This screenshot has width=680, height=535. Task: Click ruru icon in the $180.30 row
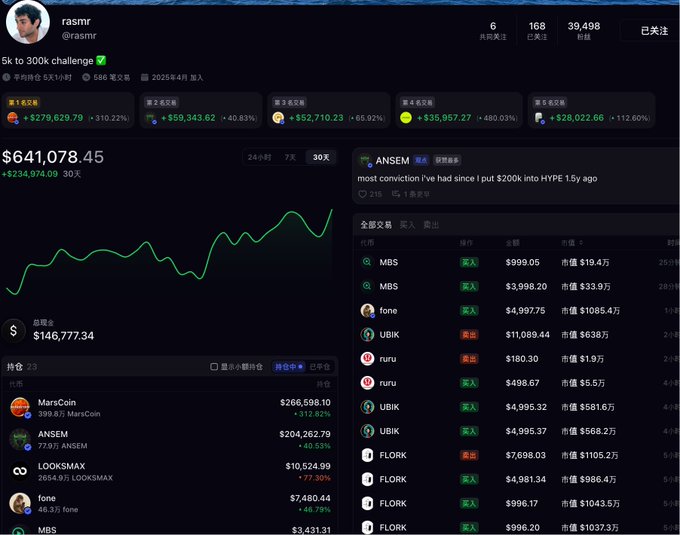pos(367,359)
